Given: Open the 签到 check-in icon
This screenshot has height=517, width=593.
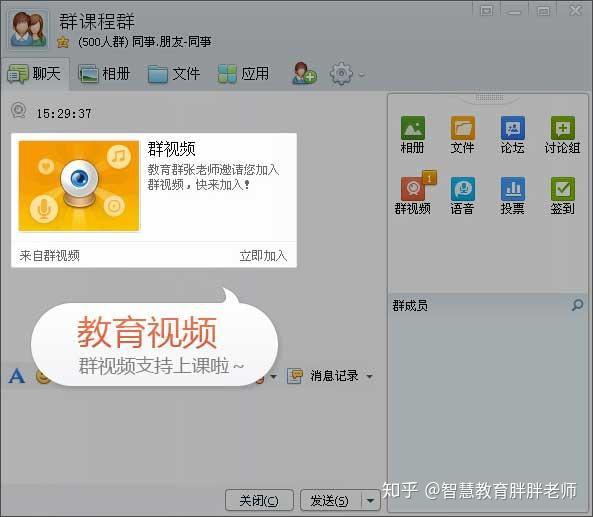Looking at the screenshot, I should (562, 196).
